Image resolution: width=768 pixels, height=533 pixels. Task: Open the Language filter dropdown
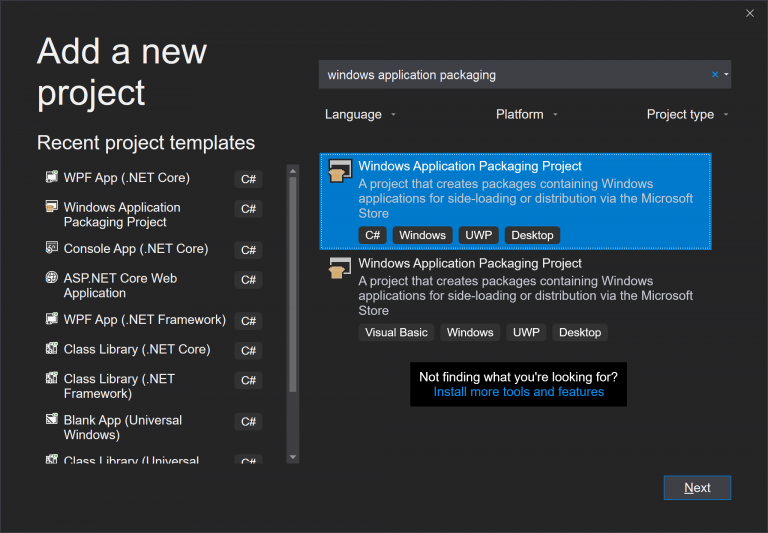[x=360, y=114]
